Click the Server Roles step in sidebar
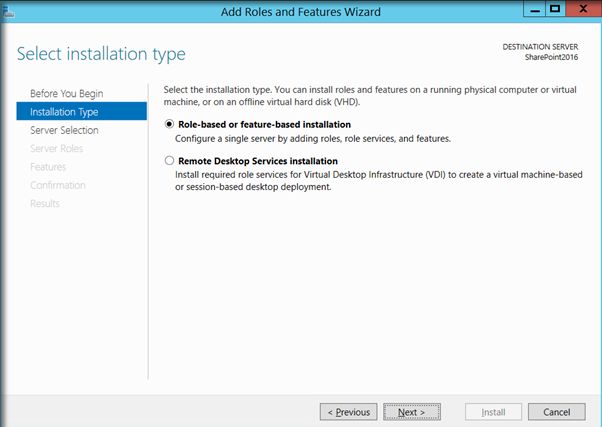This screenshot has width=602, height=427. click(x=57, y=149)
